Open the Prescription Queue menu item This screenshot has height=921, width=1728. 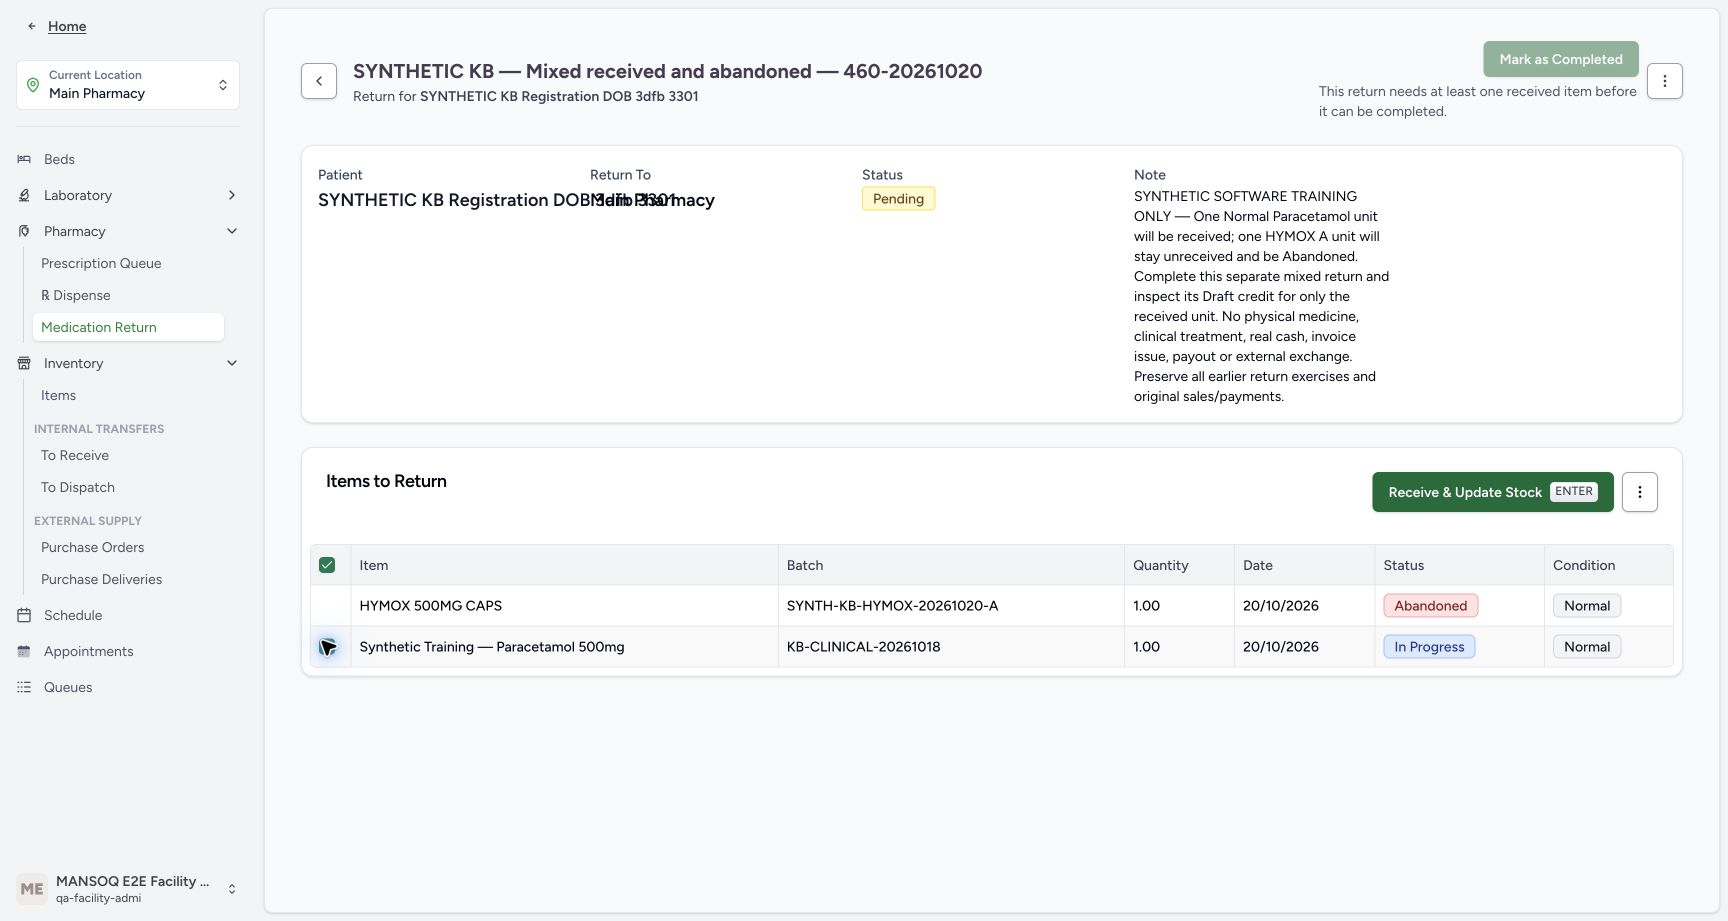[101, 263]
